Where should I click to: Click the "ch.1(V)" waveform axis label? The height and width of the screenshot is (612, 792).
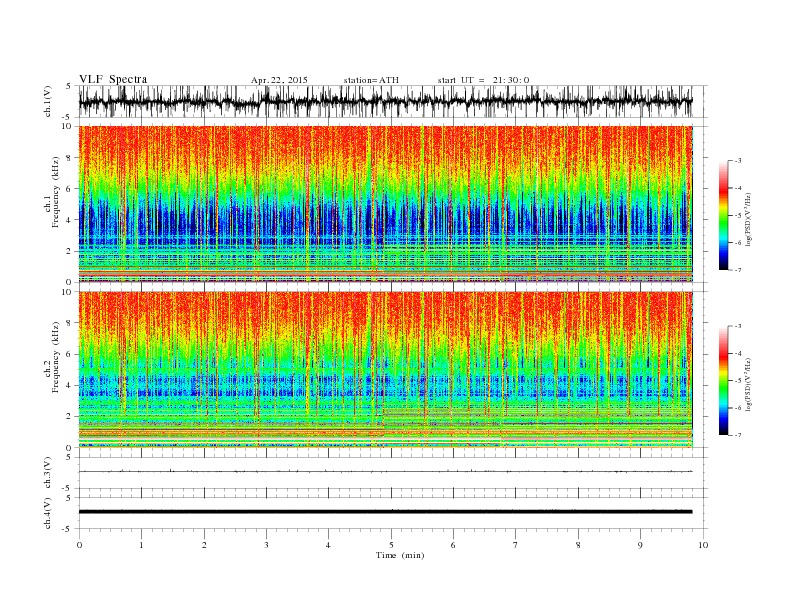(48, 101)
